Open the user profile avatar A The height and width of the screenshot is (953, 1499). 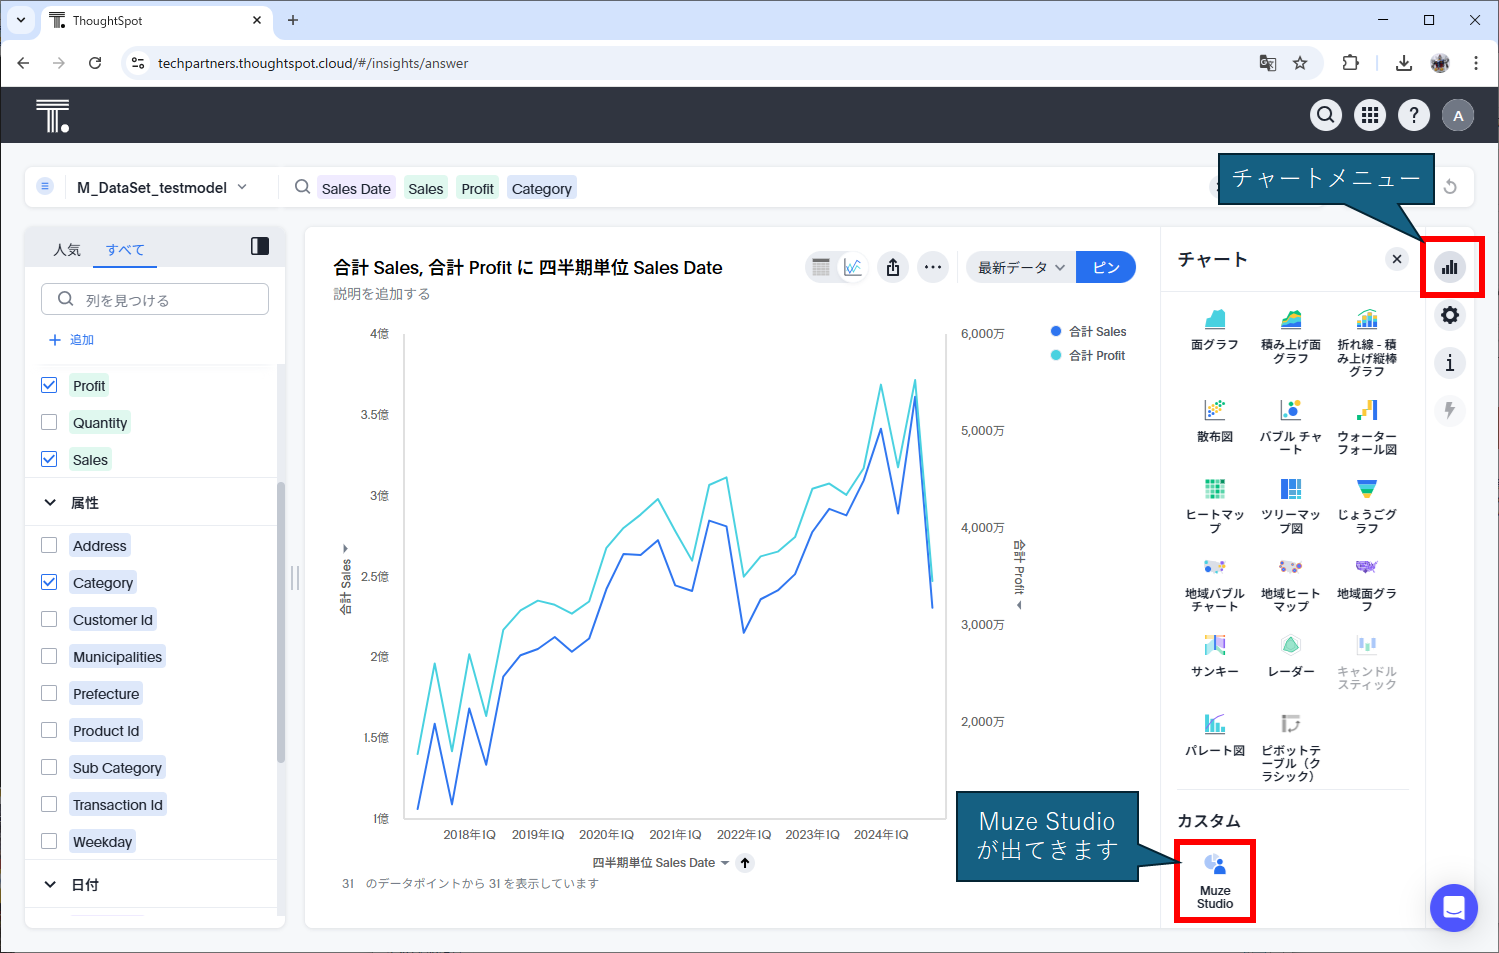pyautogui.click(x=1458, y=115)
